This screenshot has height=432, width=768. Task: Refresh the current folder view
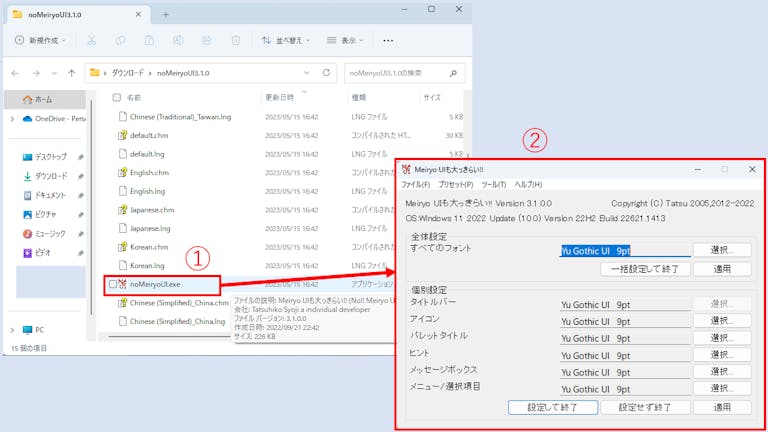coord(326,72)
